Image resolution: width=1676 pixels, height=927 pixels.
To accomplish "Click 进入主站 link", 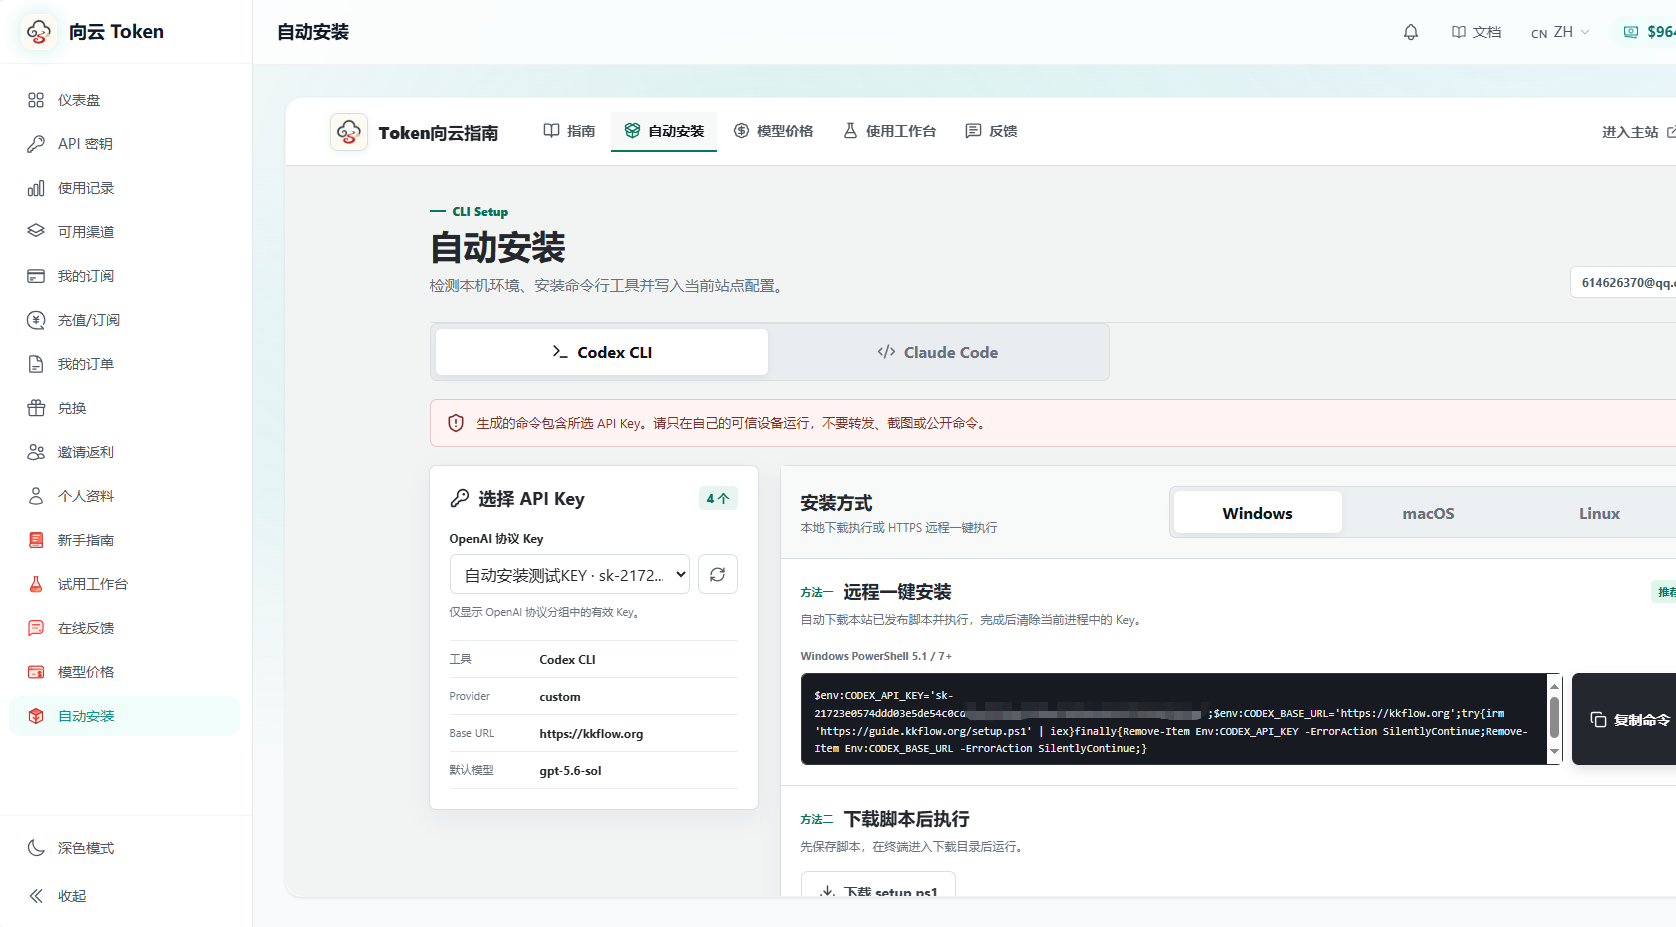I will (x=1638, y=132).
